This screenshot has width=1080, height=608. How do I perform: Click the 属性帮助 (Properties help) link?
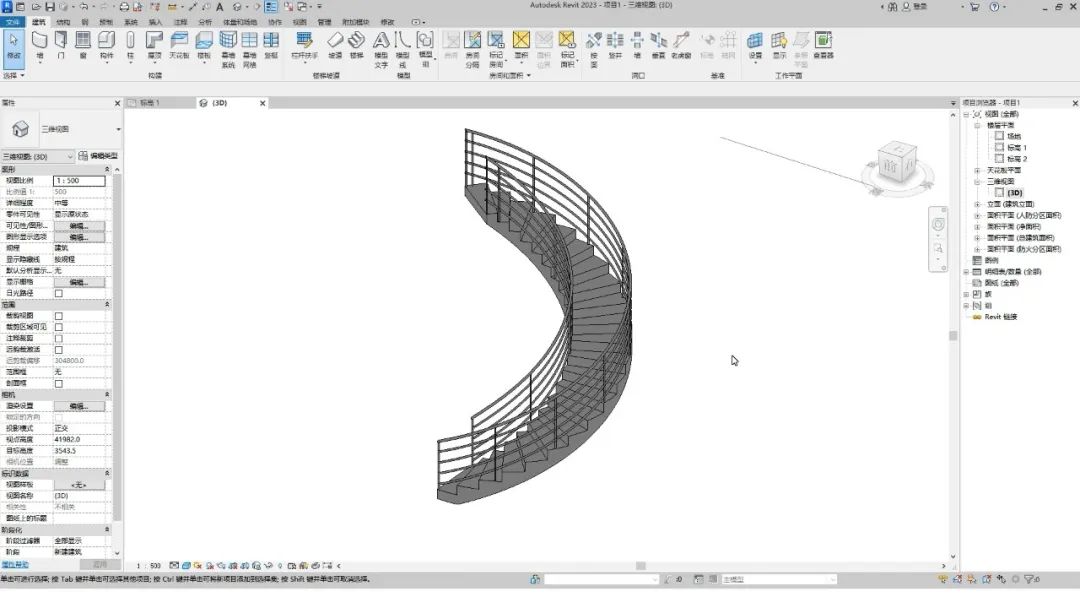point(14,565)
